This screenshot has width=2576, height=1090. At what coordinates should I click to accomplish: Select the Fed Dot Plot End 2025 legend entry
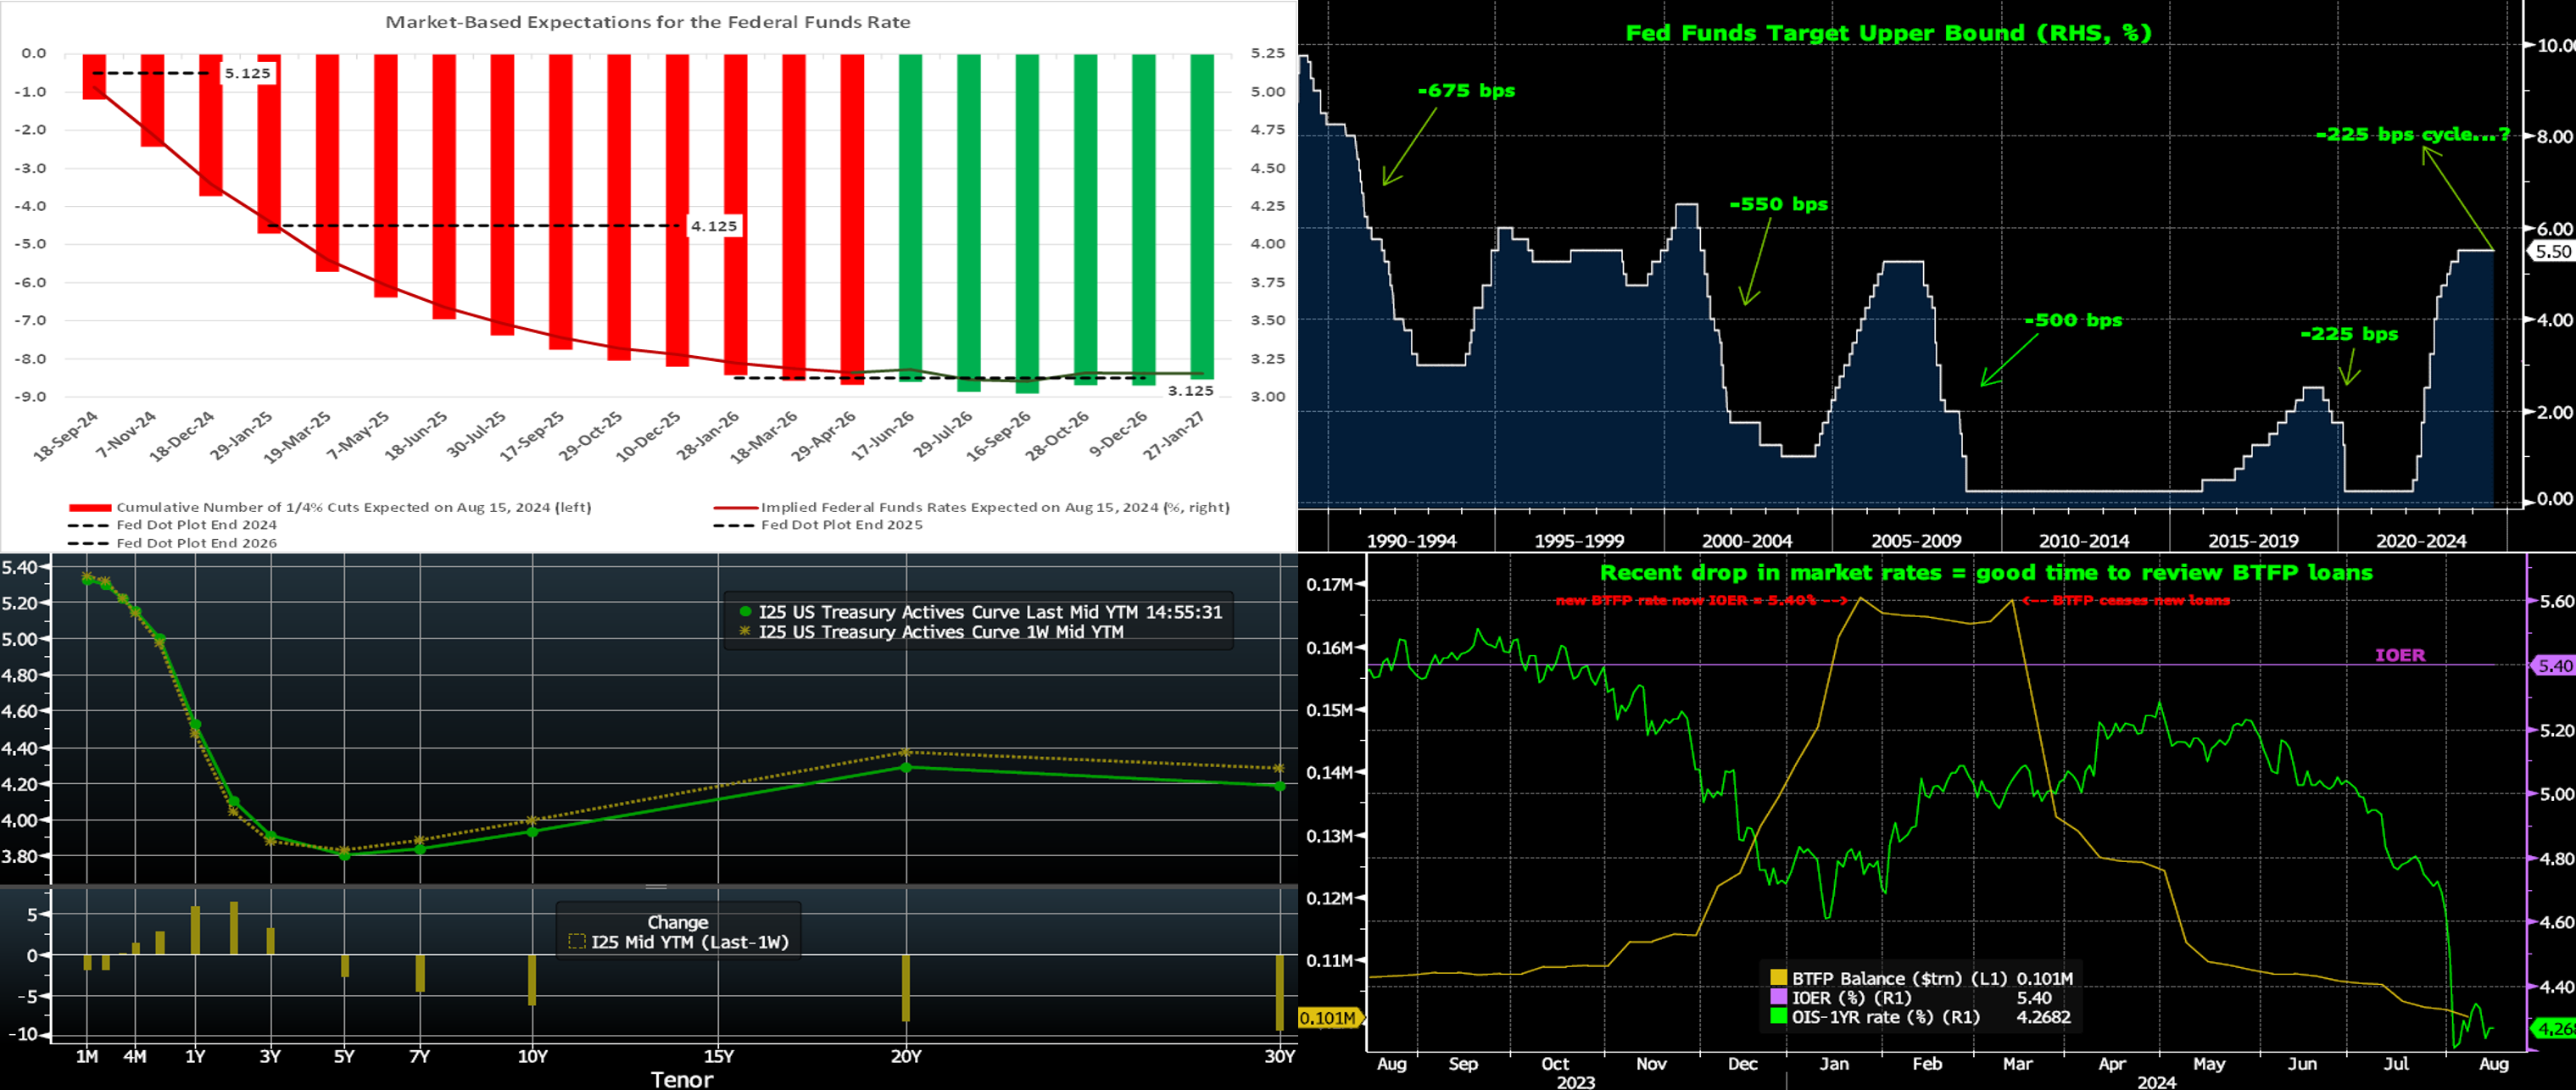pyautogui.click(x=841, y=525)
